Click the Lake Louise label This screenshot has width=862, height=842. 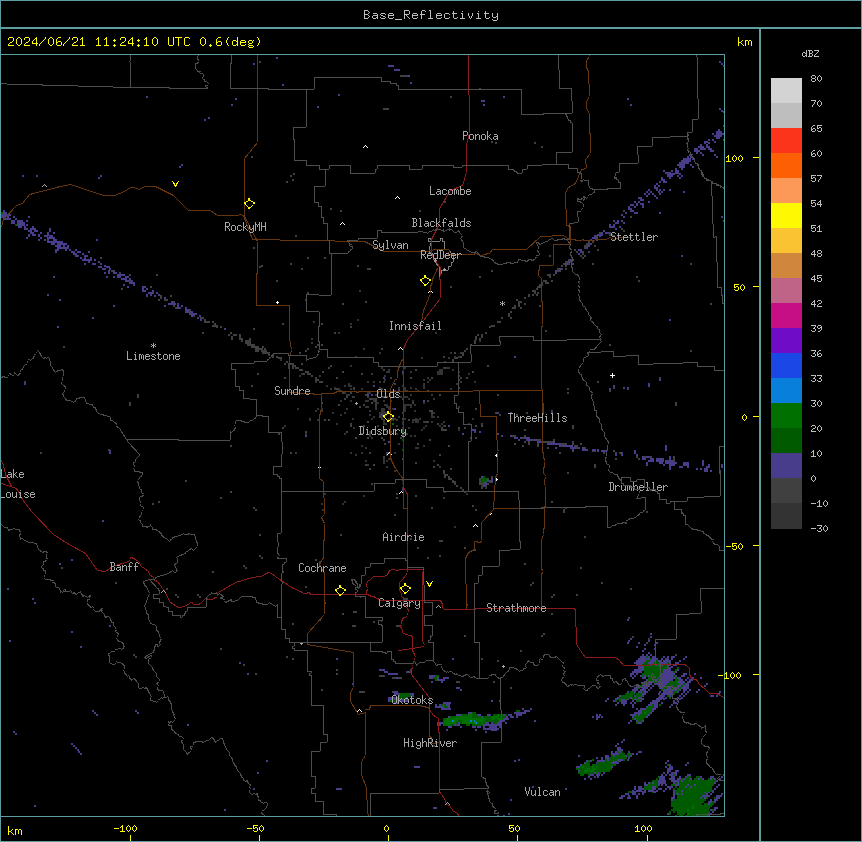pyautogui.click(x=18, y=484)
